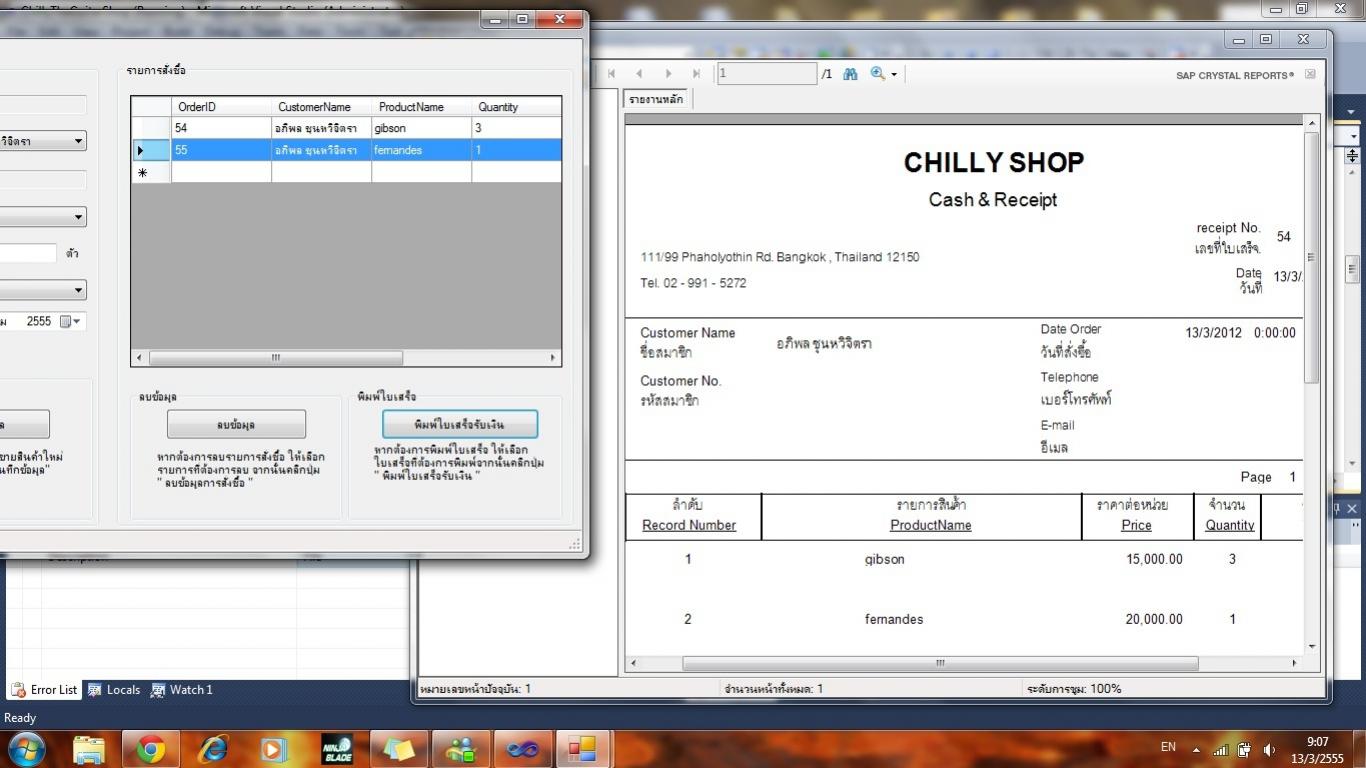Click the Quantity column header in report
Image resolution: width=1366 pixels, height=768 pixels.
click(x=1230, y=525)
